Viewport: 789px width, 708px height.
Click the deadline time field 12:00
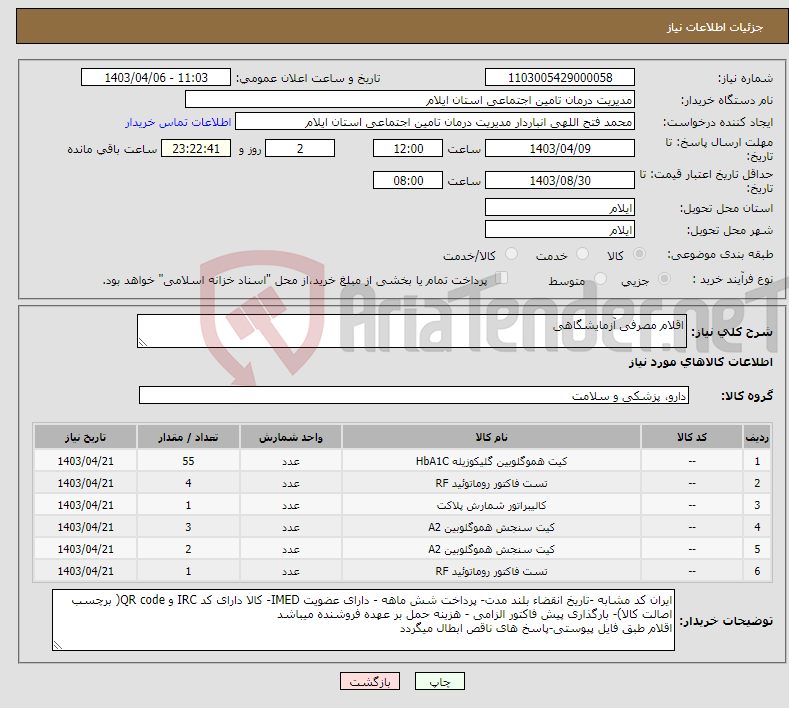[x=408, y=148]
